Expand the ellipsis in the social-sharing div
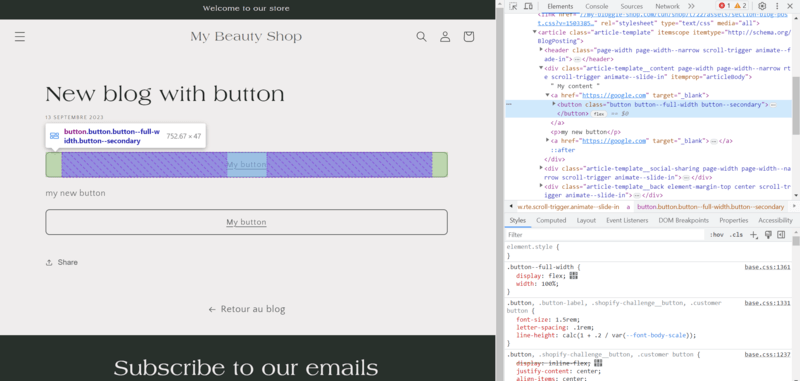Viewport: 800px width, 381px height. coord(686,177)
